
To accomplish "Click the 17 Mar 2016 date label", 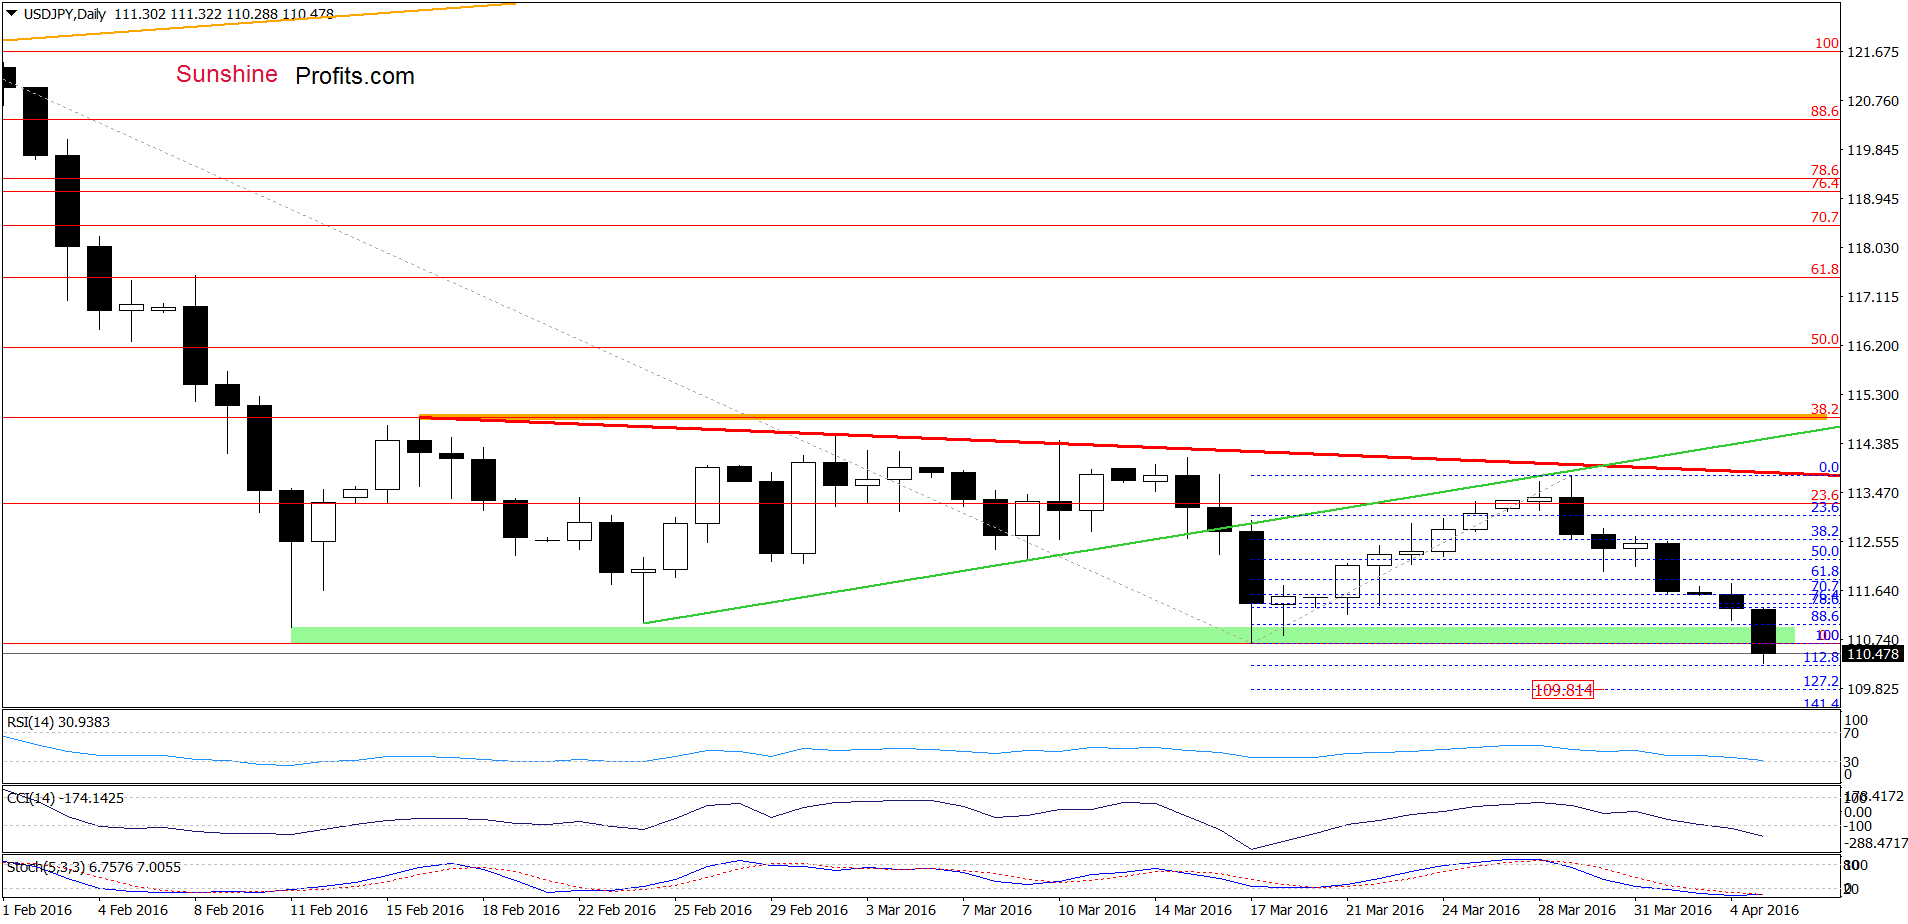I will point(1289,910).
